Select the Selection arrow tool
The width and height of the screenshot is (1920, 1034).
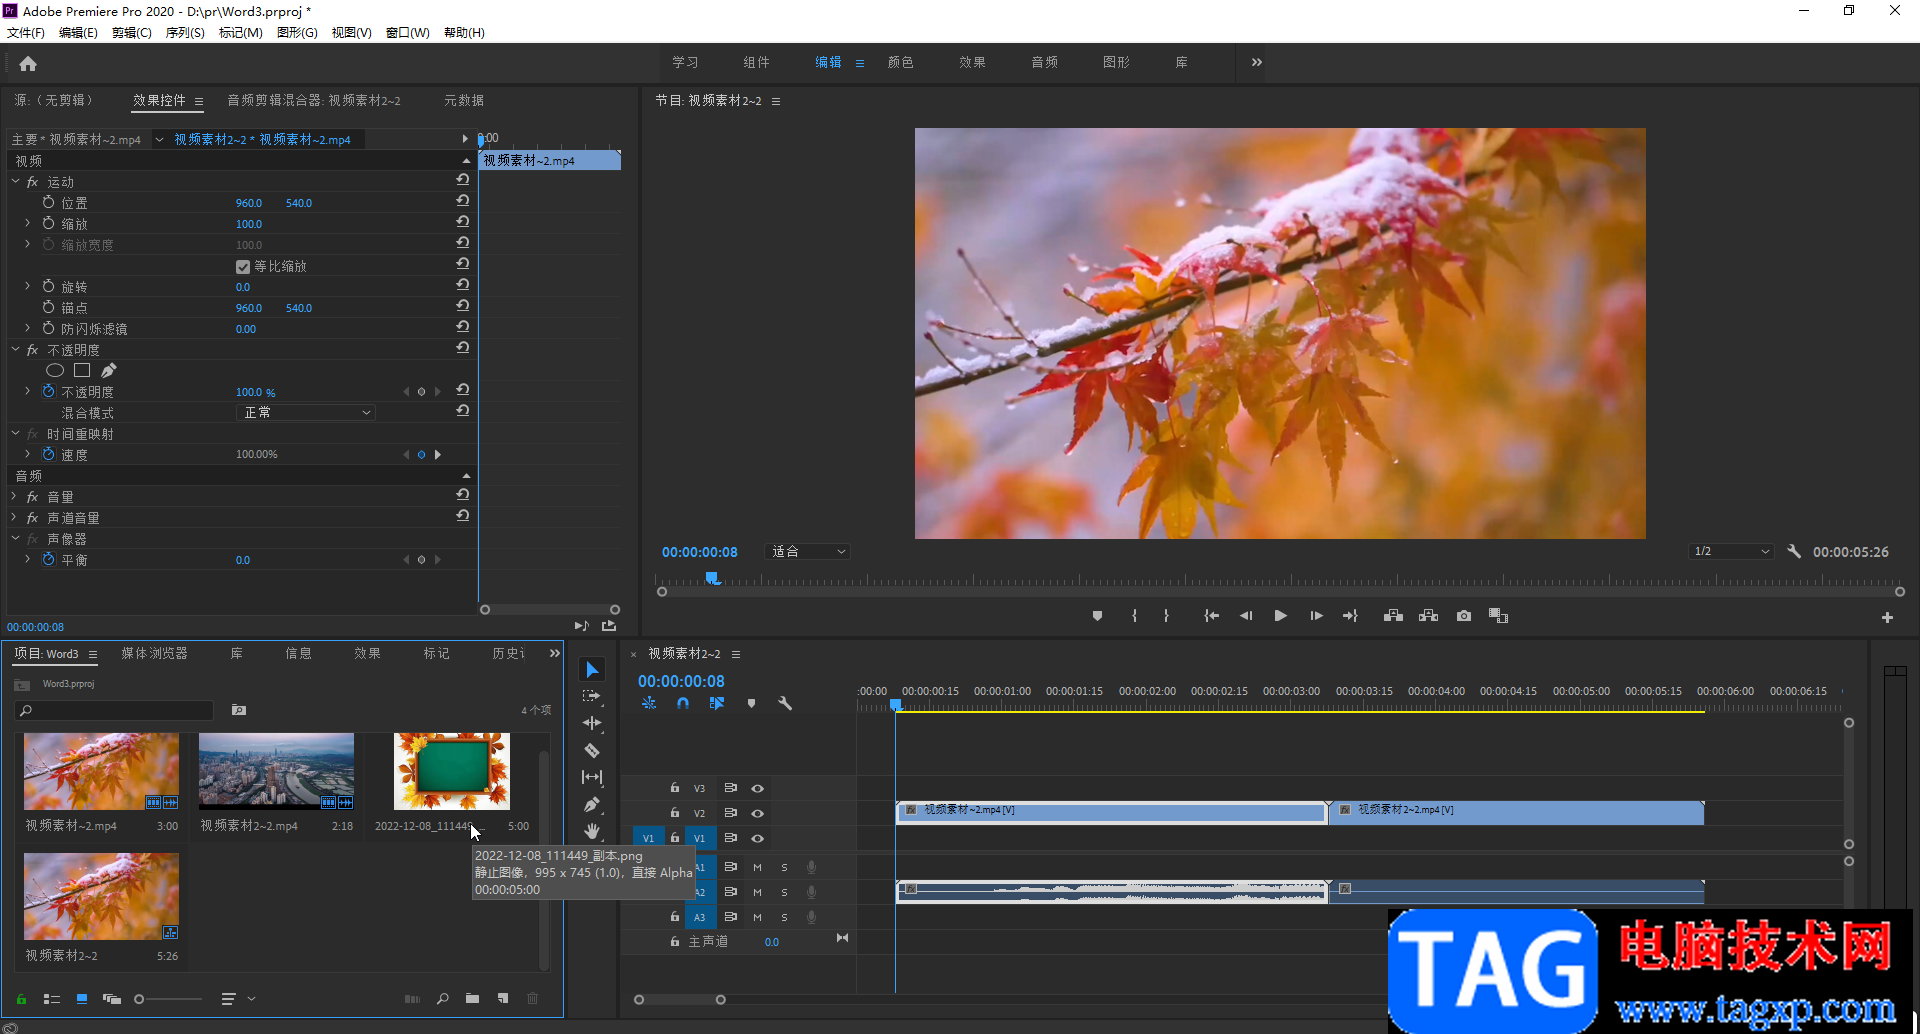[x=592, y=669]
